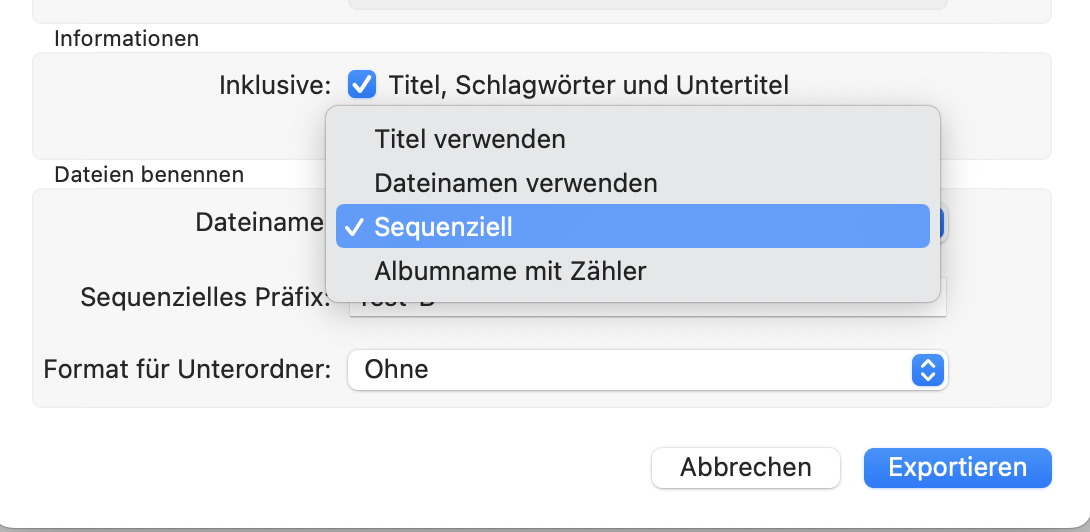Click the "Dateien benennen" section heading
The height and width of the screenshot is (532, 1090).
149,174
